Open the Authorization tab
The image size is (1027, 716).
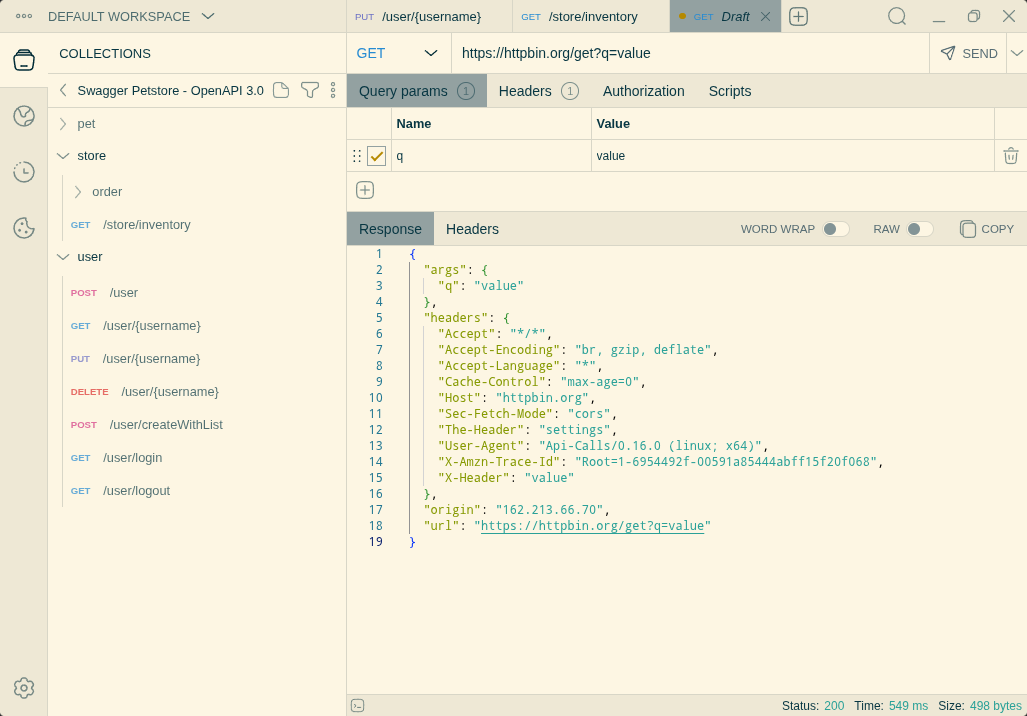point(643,90)
